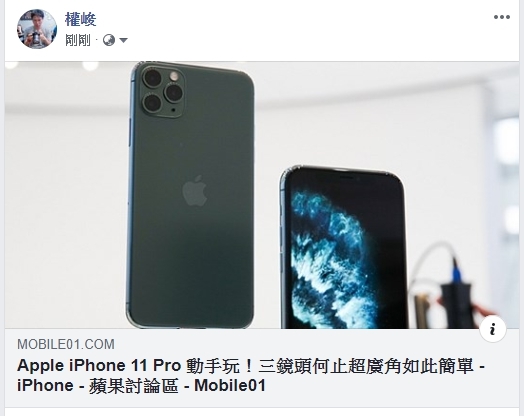Open the MOBILE01.COM source domain label

click(66, 344)
